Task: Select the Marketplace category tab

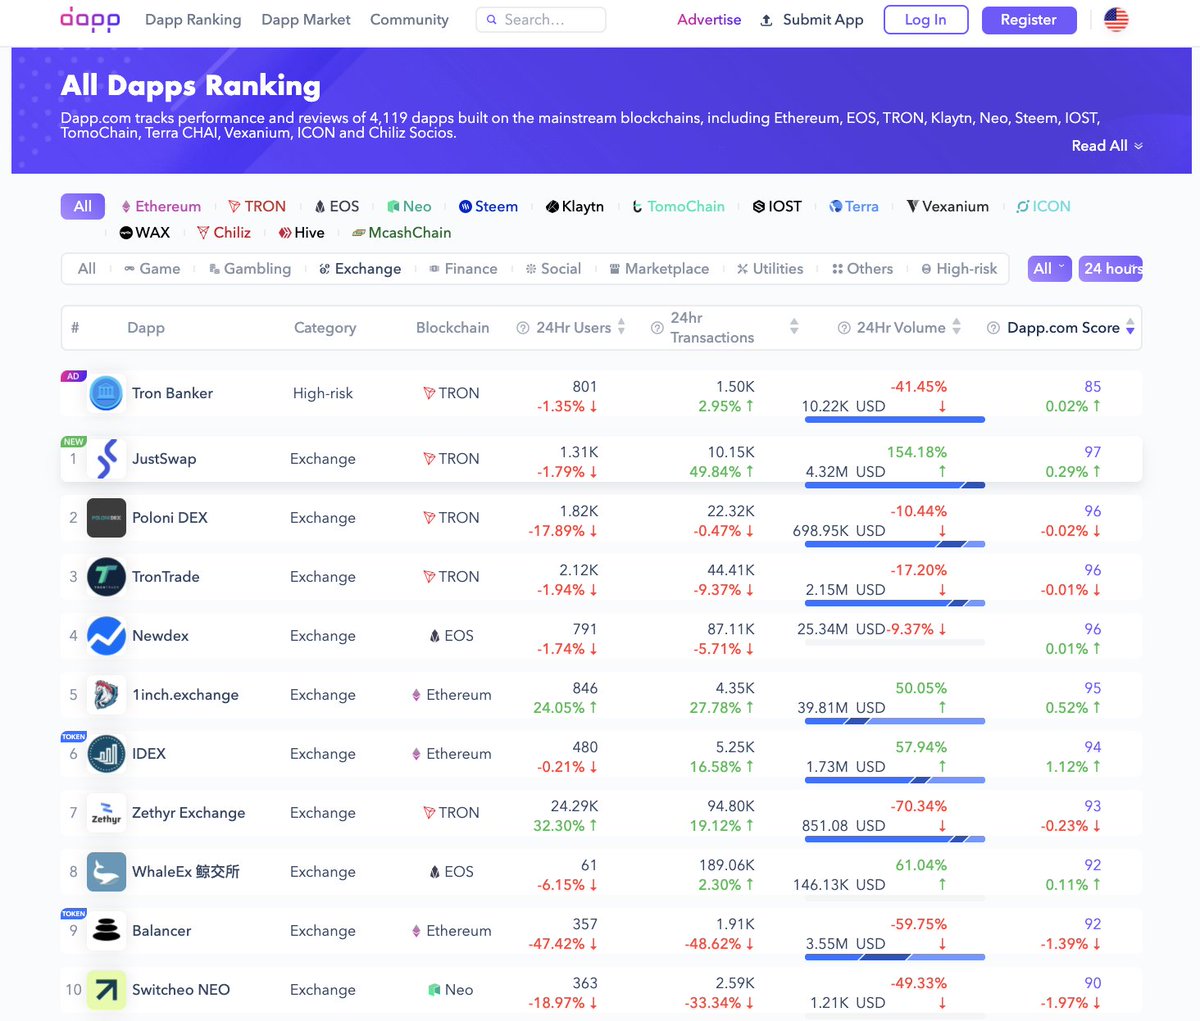Action: (659, 268)
